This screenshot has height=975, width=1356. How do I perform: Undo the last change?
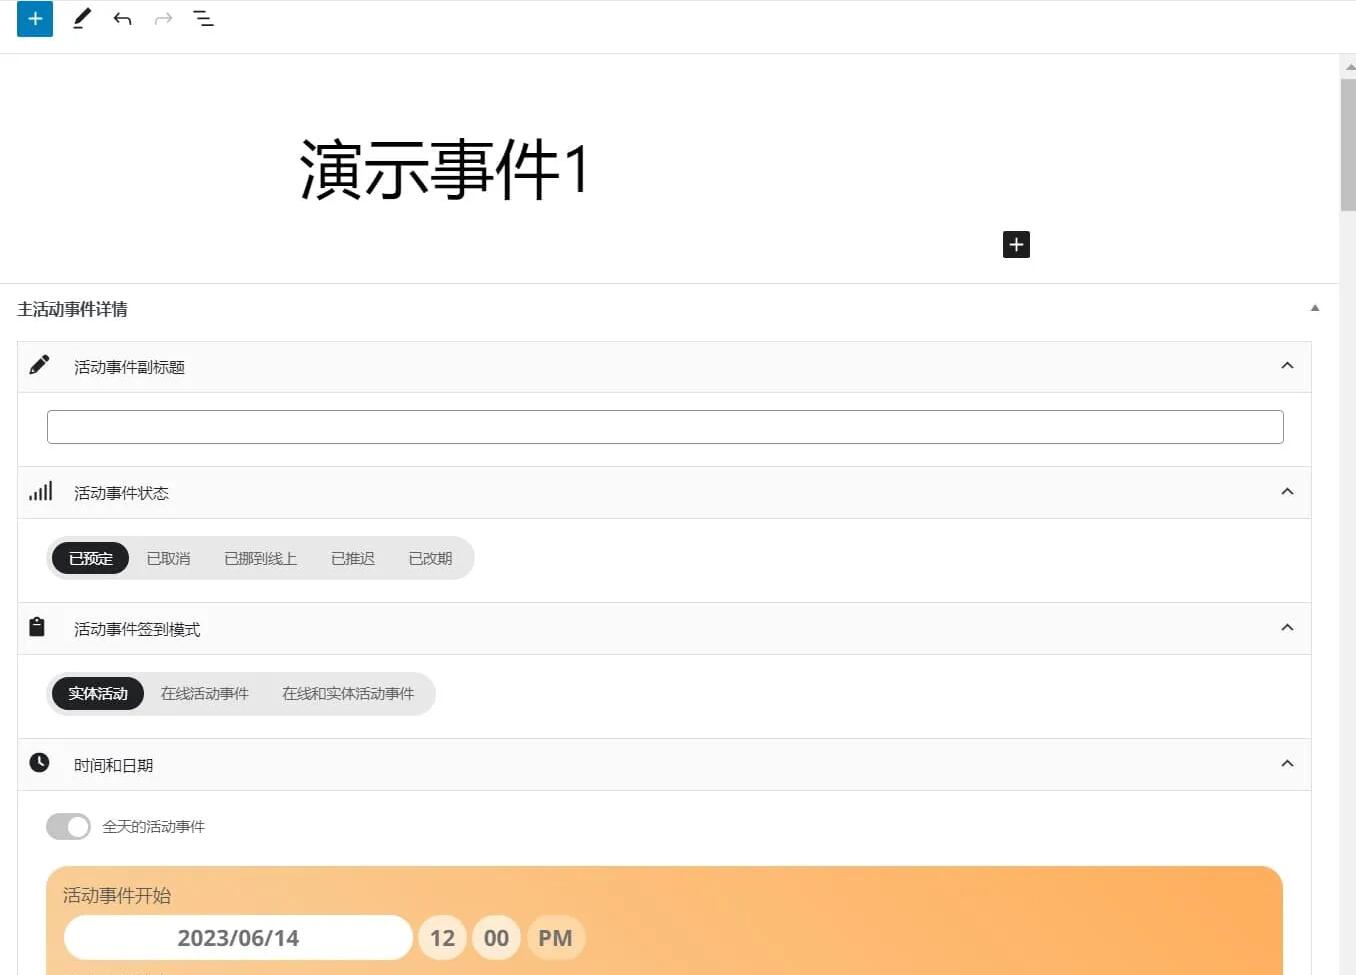pos(122,18)
